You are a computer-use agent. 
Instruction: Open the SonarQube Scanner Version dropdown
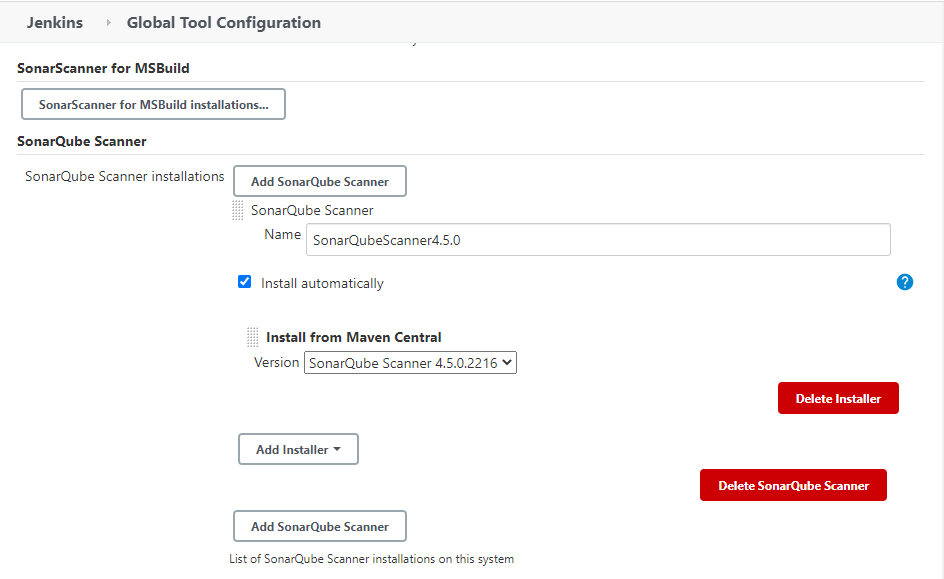[410, 362]
